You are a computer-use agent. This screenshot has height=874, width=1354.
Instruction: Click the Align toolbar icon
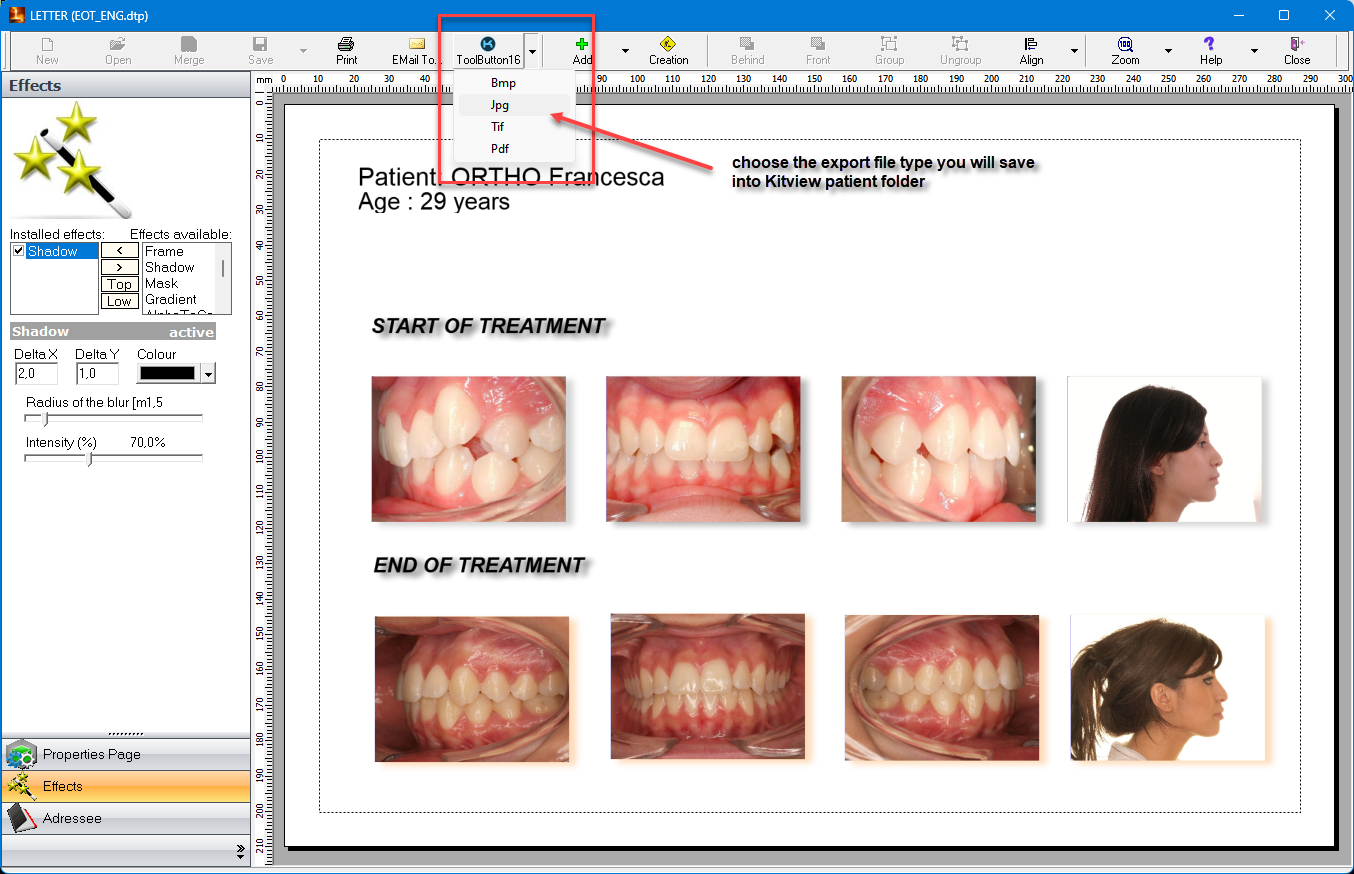tap(1031, 44)
